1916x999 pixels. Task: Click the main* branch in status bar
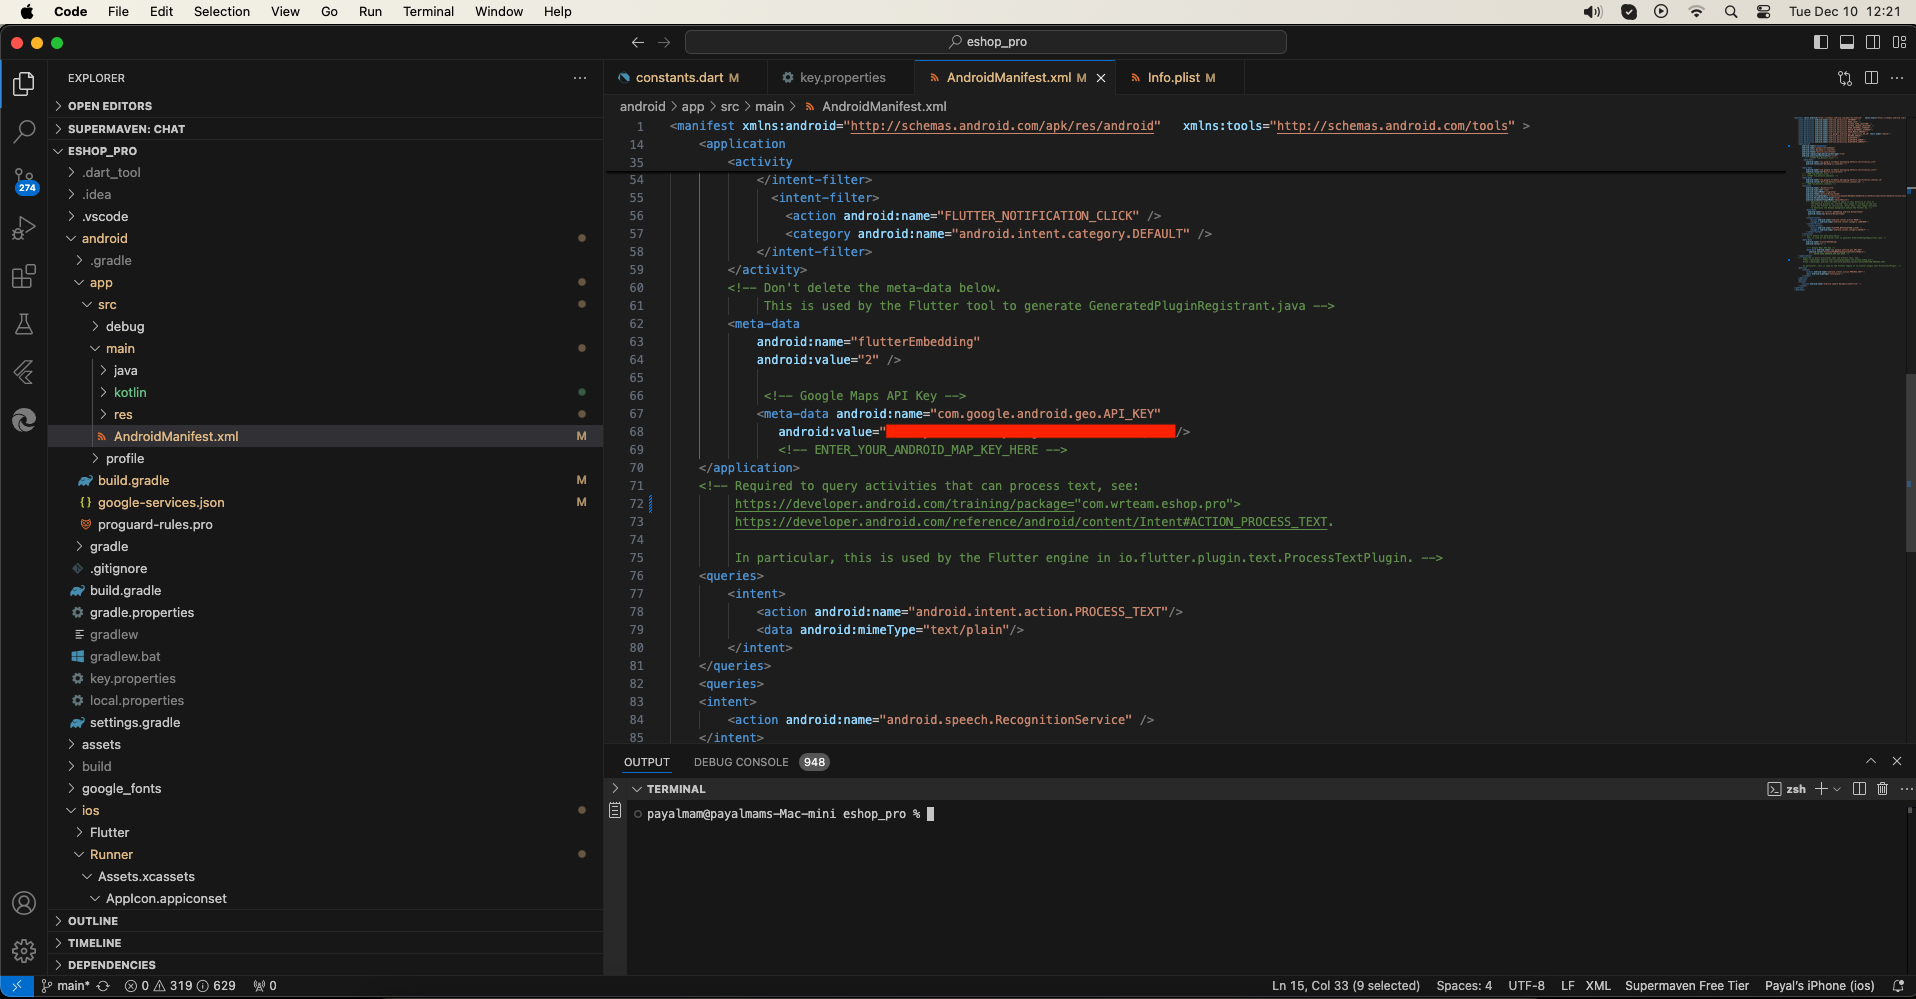tap(66, 986)
